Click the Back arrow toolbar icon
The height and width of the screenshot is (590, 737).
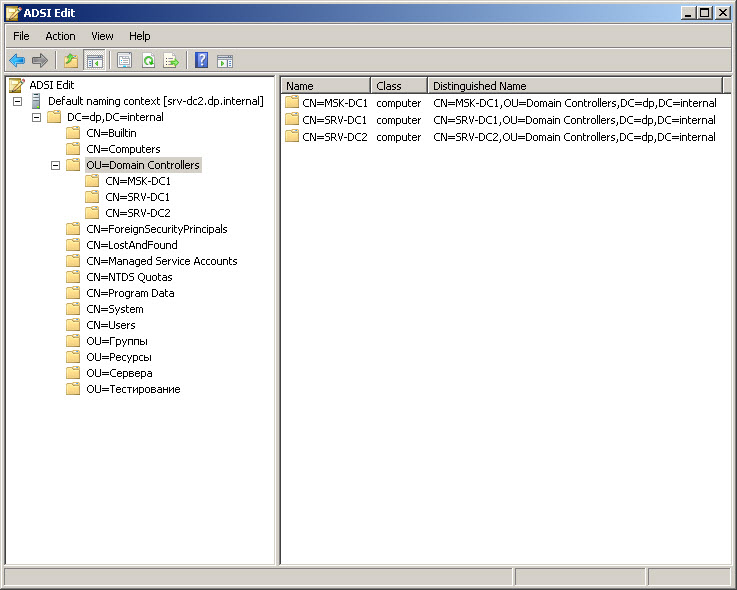pyautogui.click(x=17, y=61)
